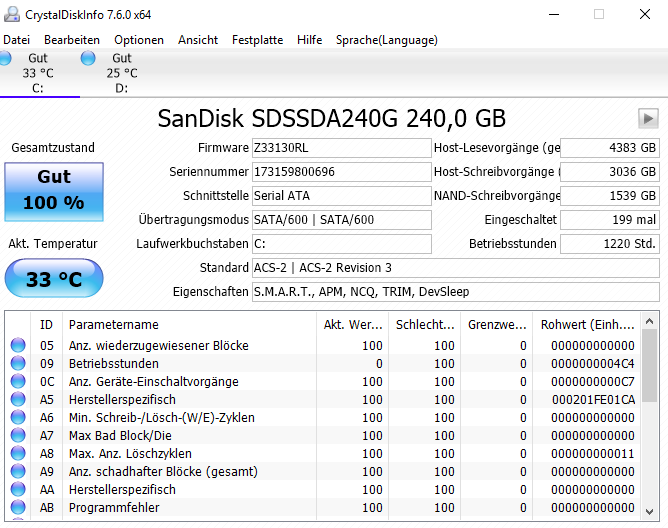Click raw value 0000000000C7

point(593,381)
